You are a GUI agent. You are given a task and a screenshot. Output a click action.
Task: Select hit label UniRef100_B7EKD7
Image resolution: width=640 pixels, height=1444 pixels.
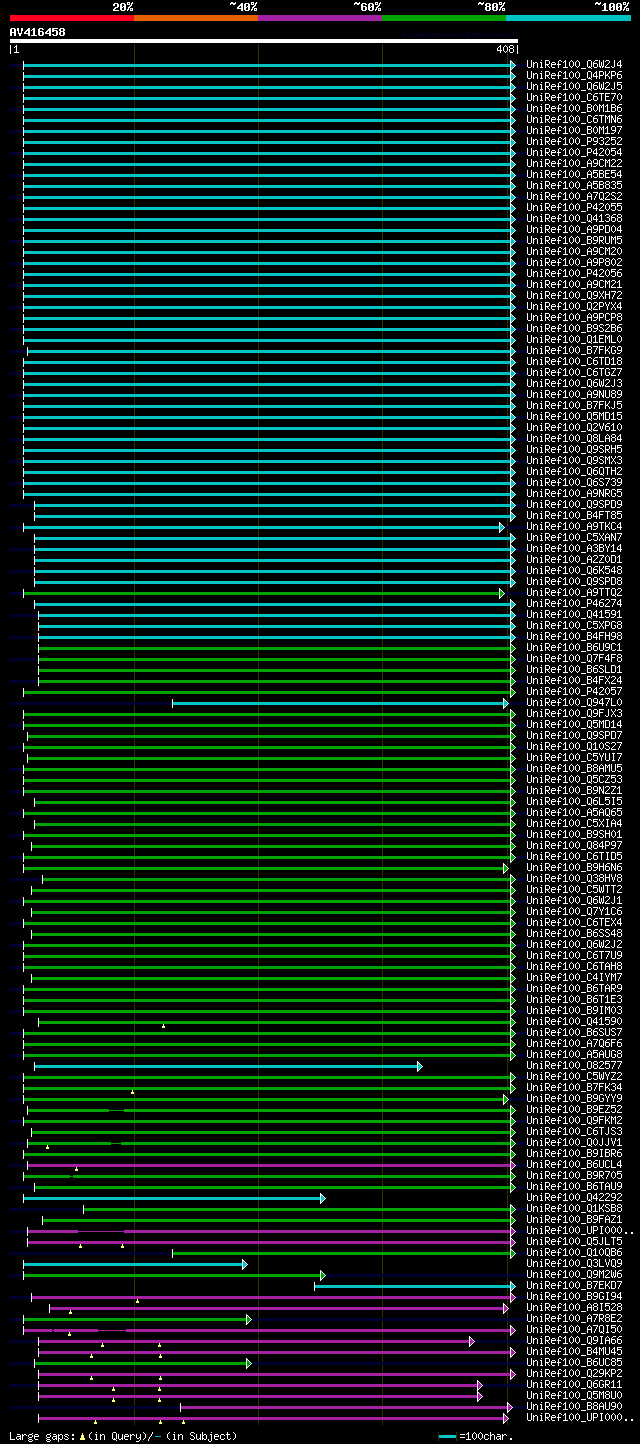click(574, 1286)
